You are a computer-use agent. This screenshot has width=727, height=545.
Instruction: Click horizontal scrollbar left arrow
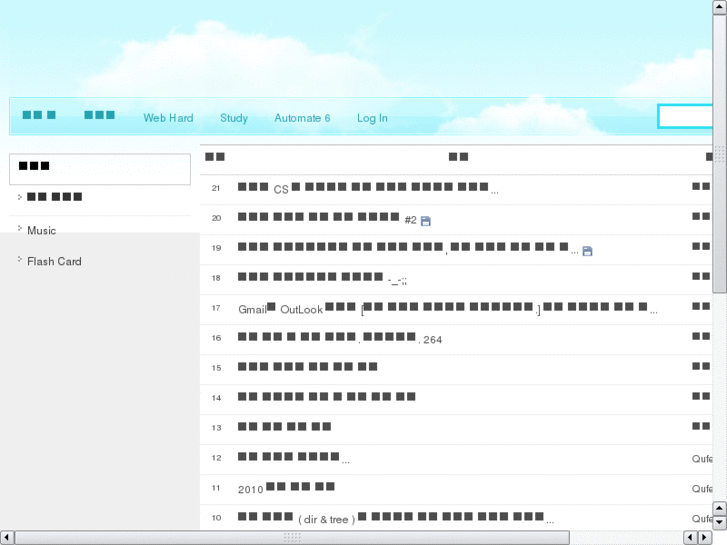[x=6, y=538]
